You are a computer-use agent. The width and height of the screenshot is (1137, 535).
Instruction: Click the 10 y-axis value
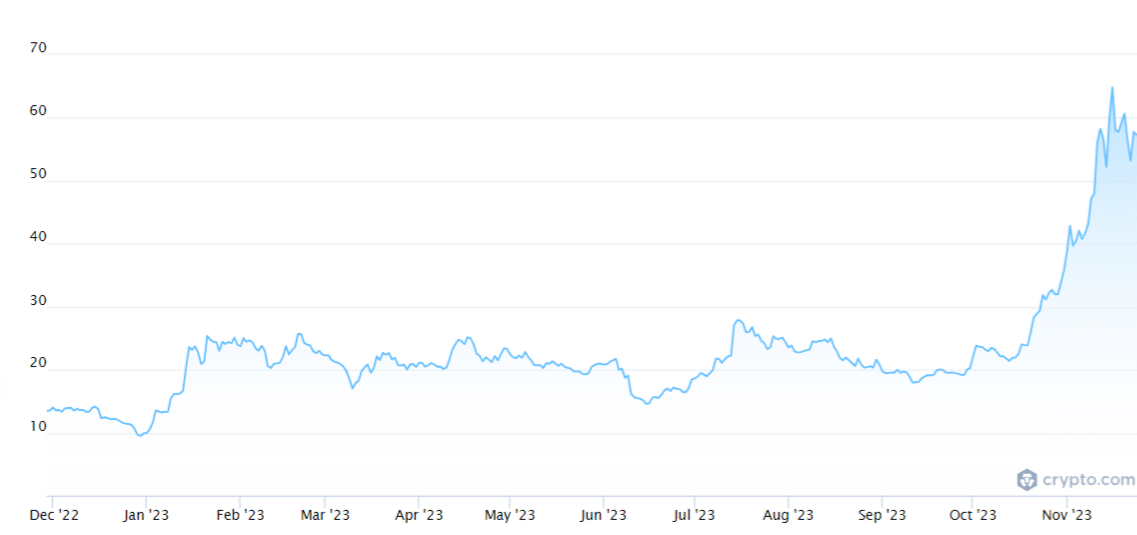[38, 426]
